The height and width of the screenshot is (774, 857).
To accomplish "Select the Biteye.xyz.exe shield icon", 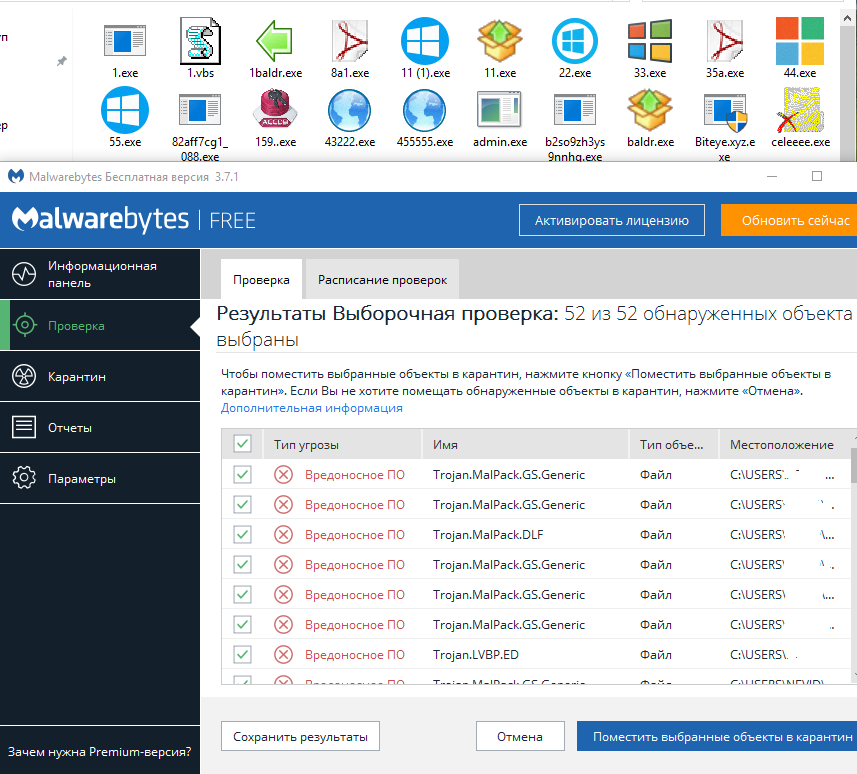I will point(725,113).
